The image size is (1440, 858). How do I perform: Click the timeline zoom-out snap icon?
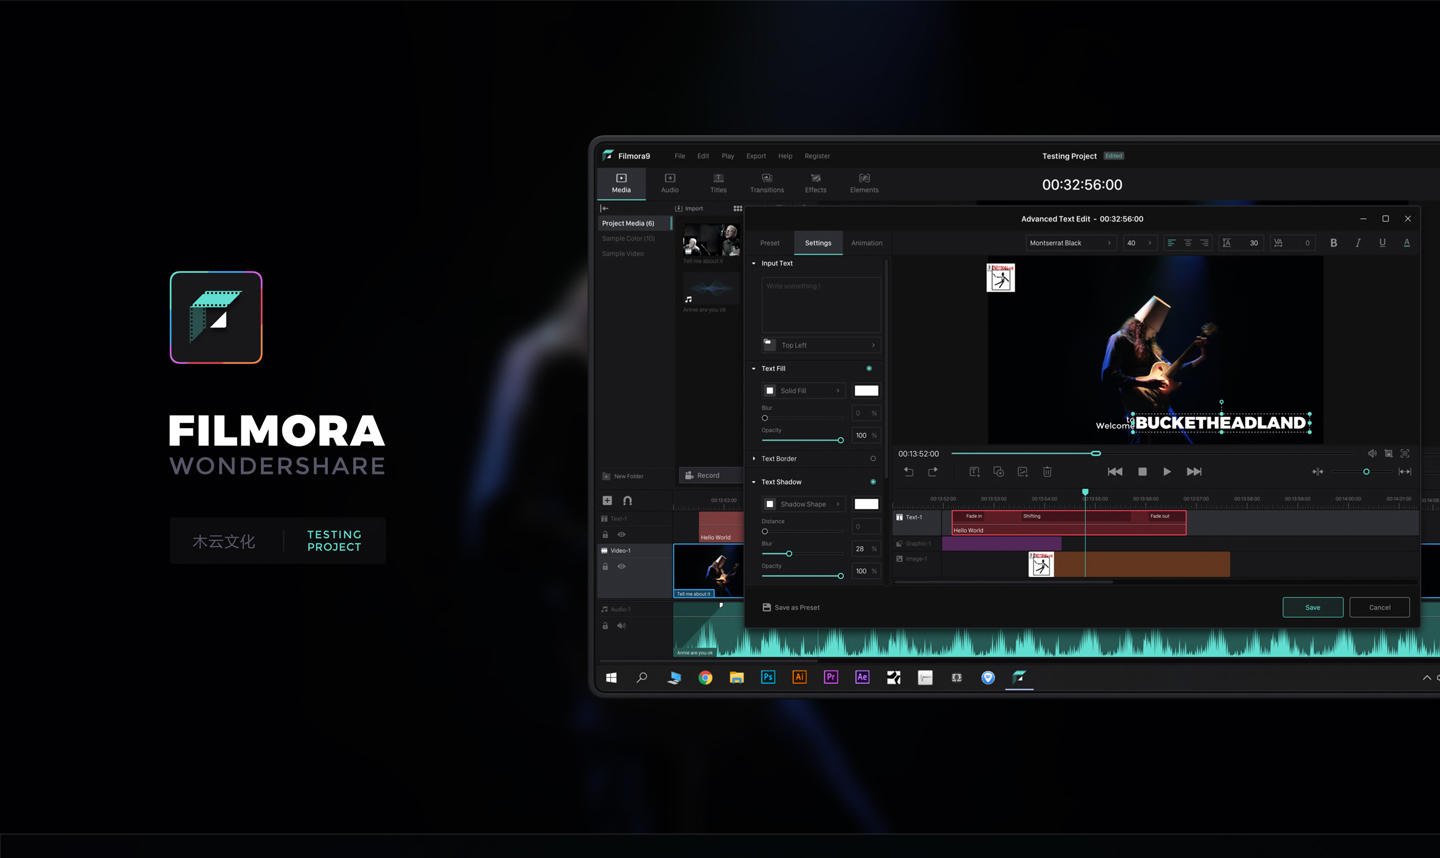pyautogui.click(x=1318, y=472)
